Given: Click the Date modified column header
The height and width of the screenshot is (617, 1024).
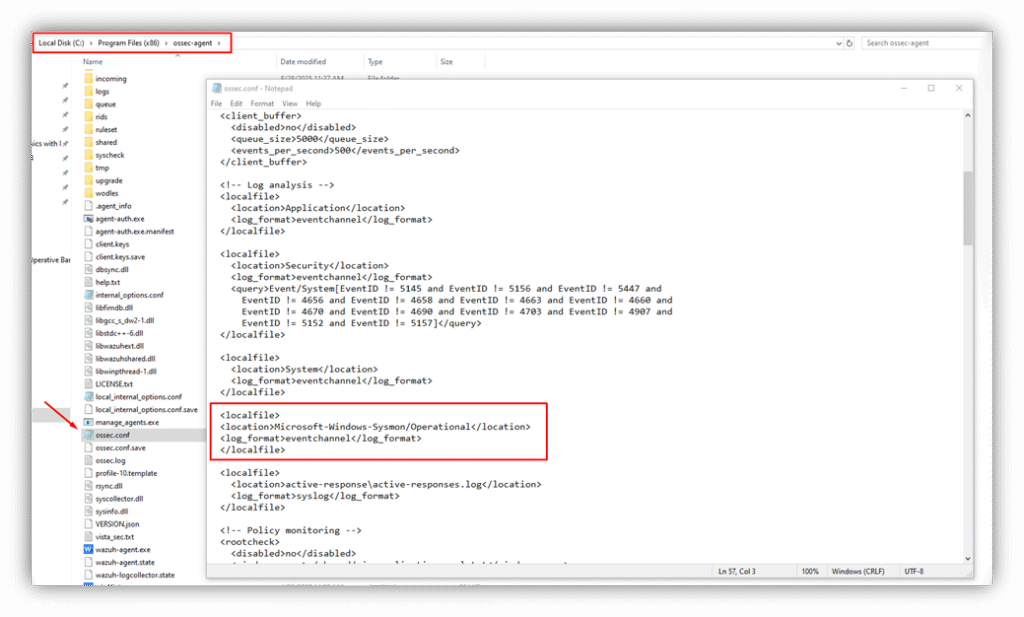Looking at the screenshot, I should point(302,62).
